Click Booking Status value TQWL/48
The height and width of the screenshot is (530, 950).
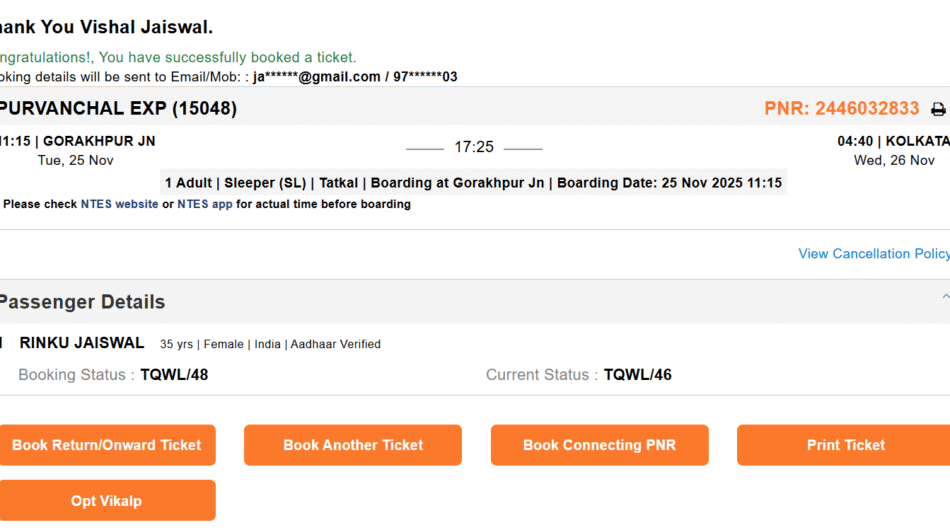pyautogui.click(x=174, y=375)
